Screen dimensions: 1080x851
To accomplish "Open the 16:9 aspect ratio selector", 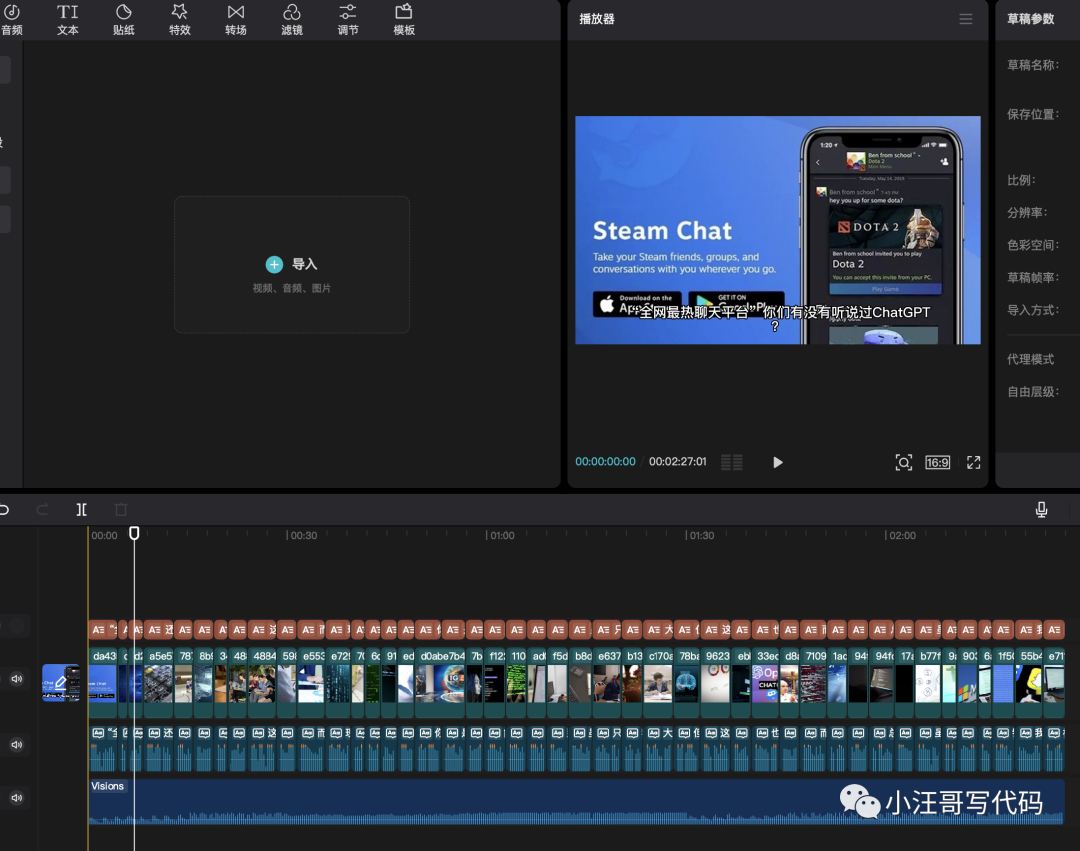I will [937, 462].
